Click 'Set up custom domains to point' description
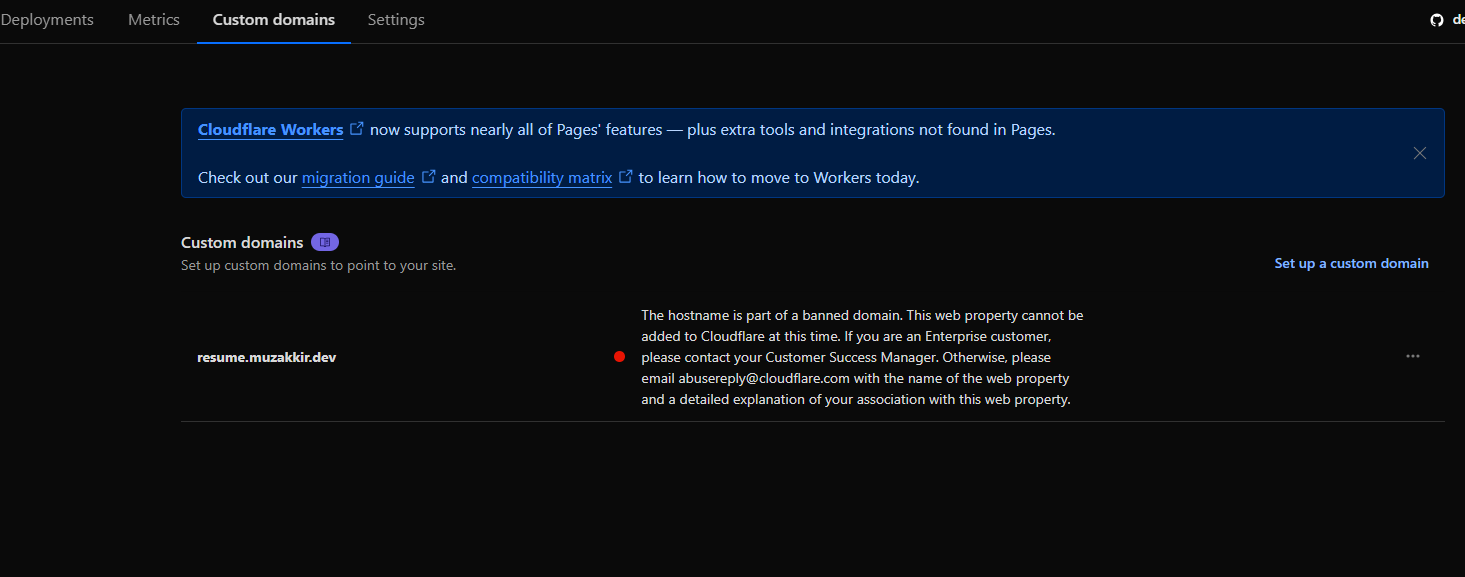This screenshot has height=577, width=1465. (318, 266)
